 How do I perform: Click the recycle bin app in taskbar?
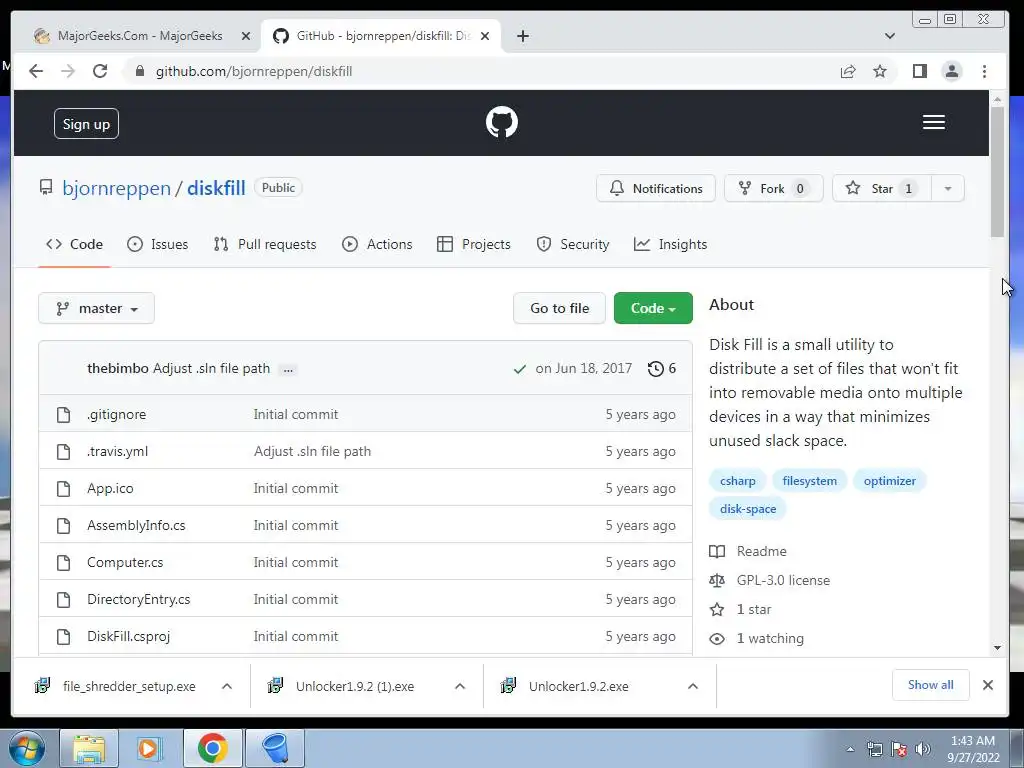coord(274,748)
